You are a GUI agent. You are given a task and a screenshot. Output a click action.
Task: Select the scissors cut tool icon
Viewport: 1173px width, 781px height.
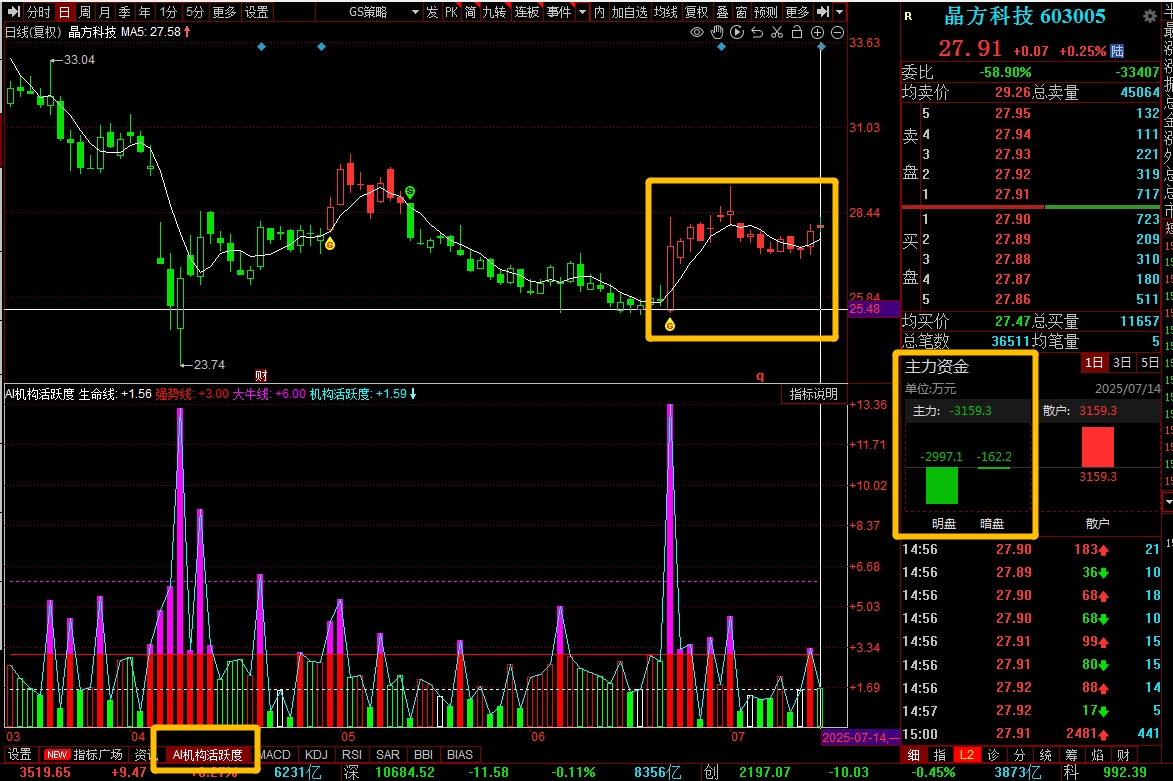pos(777,32)
